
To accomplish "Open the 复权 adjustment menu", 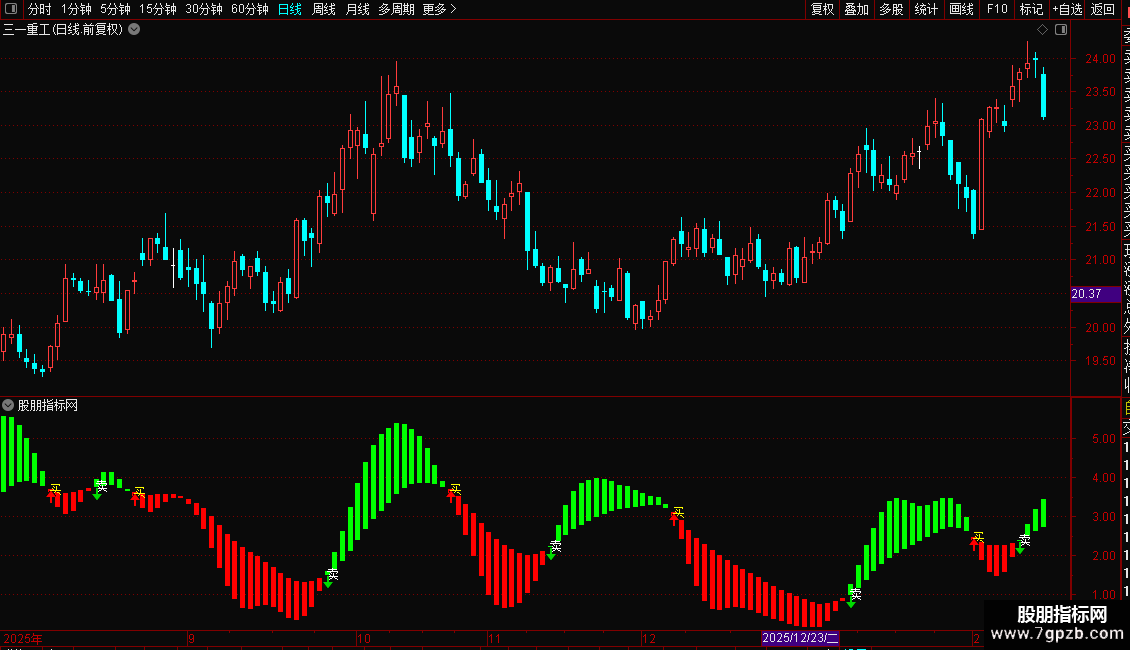I will pyautogui.click(x=822, y=9).
